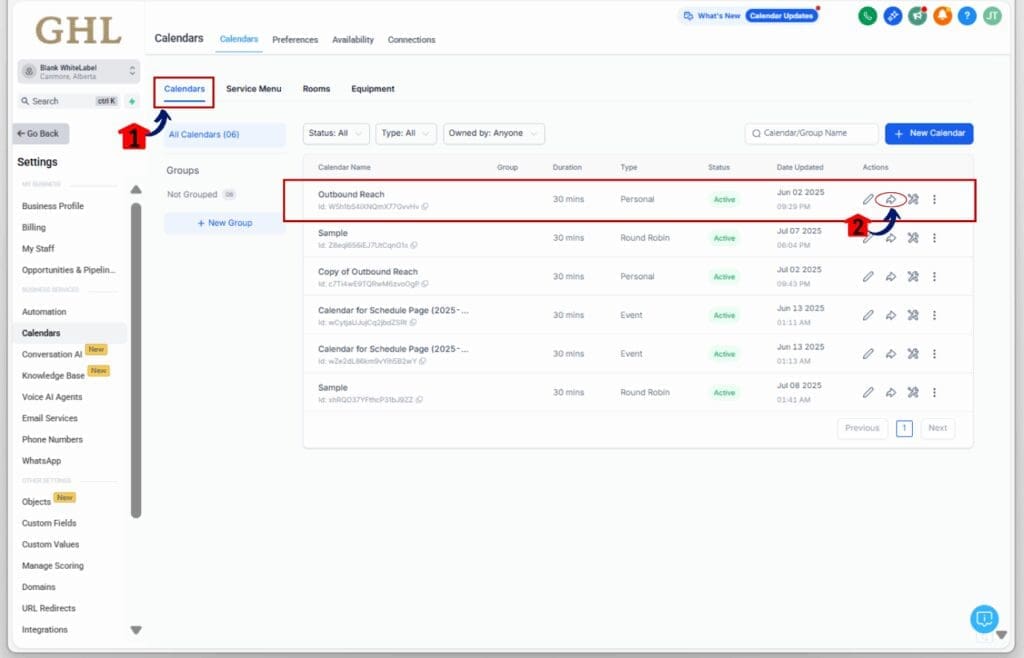Open Knowledge Base settings
Viewport: 1024px width, 658px height.
tap(53, 376)
